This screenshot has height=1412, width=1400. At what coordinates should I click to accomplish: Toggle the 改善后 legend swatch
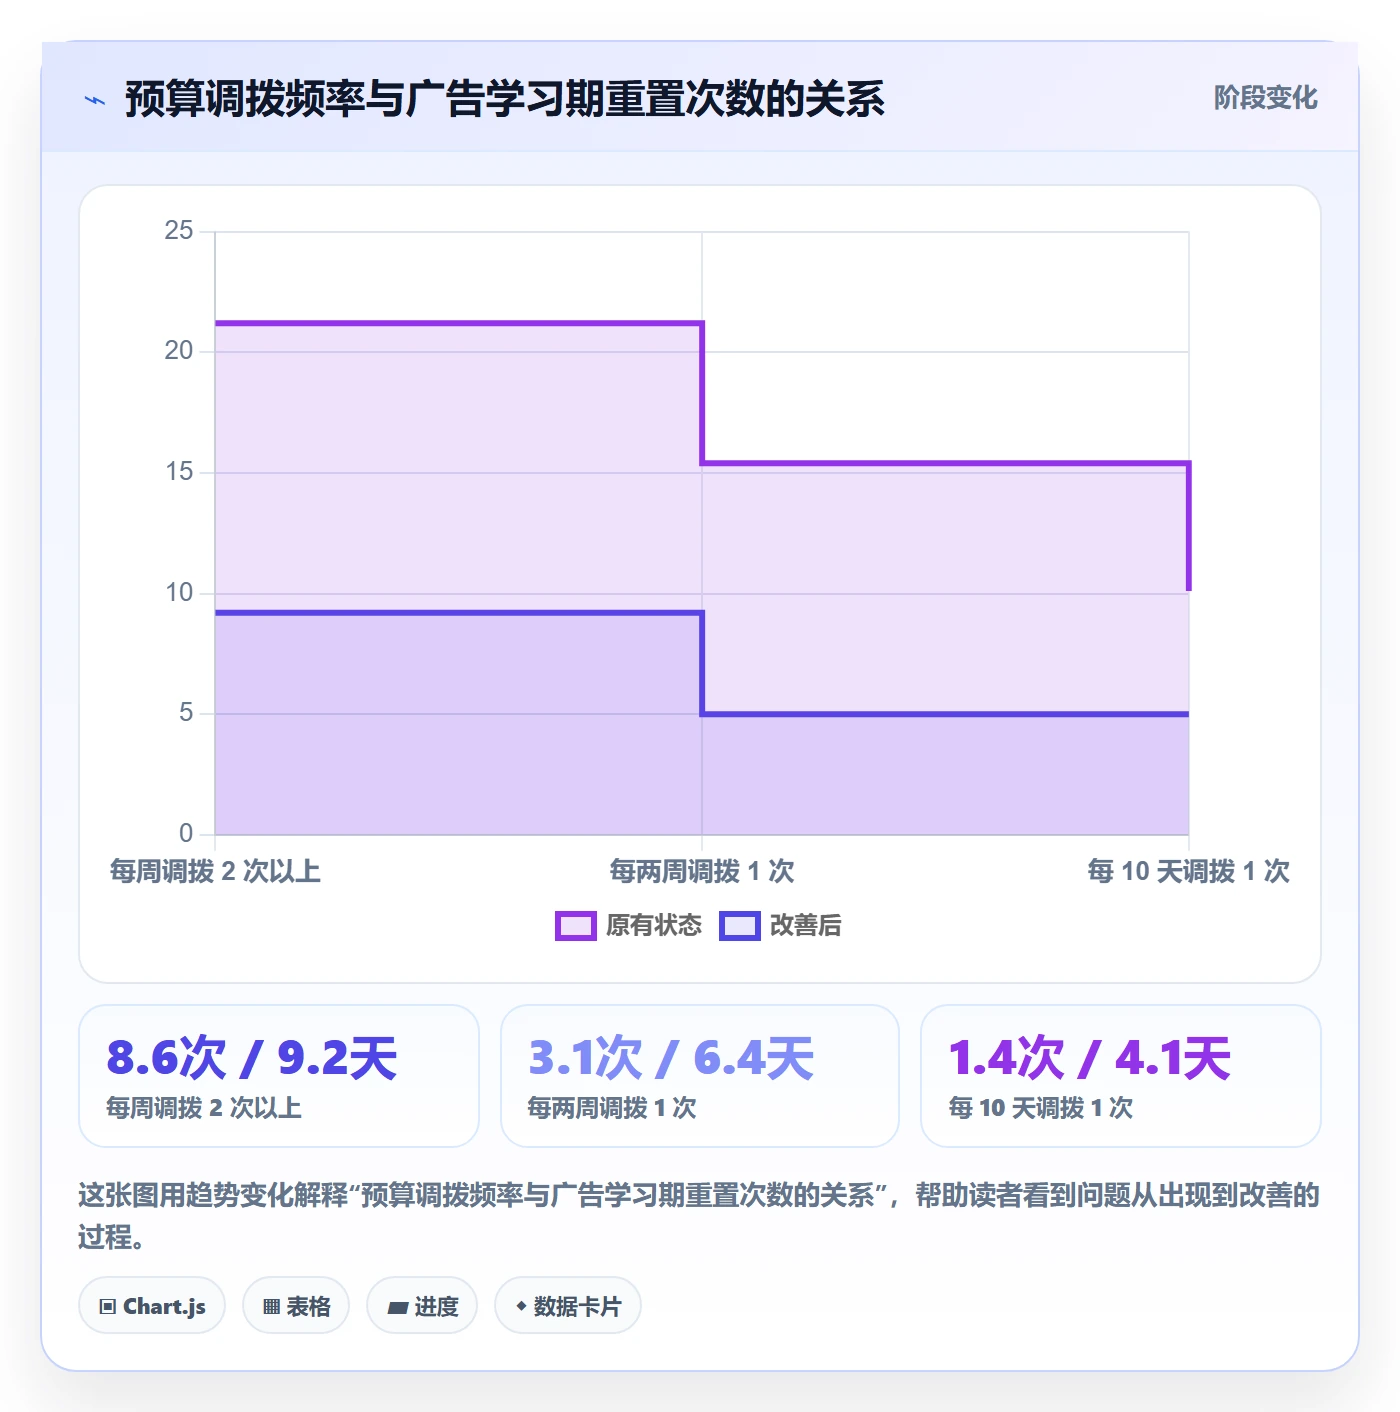point(740,926)
